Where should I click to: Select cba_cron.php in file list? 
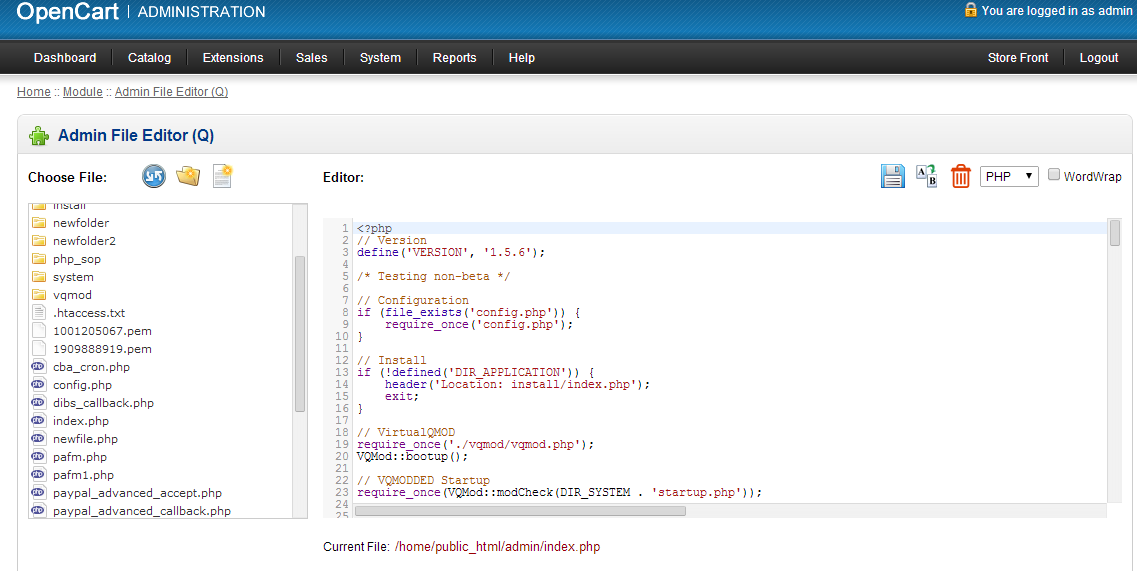[x=91, y=367]
